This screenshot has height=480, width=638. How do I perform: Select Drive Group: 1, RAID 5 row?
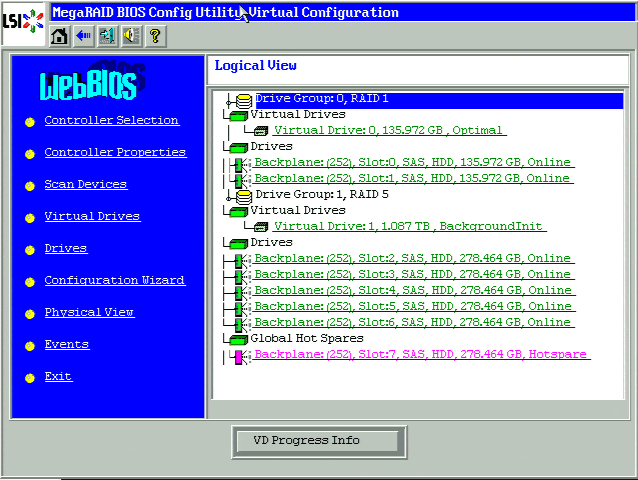click(322, 195)
